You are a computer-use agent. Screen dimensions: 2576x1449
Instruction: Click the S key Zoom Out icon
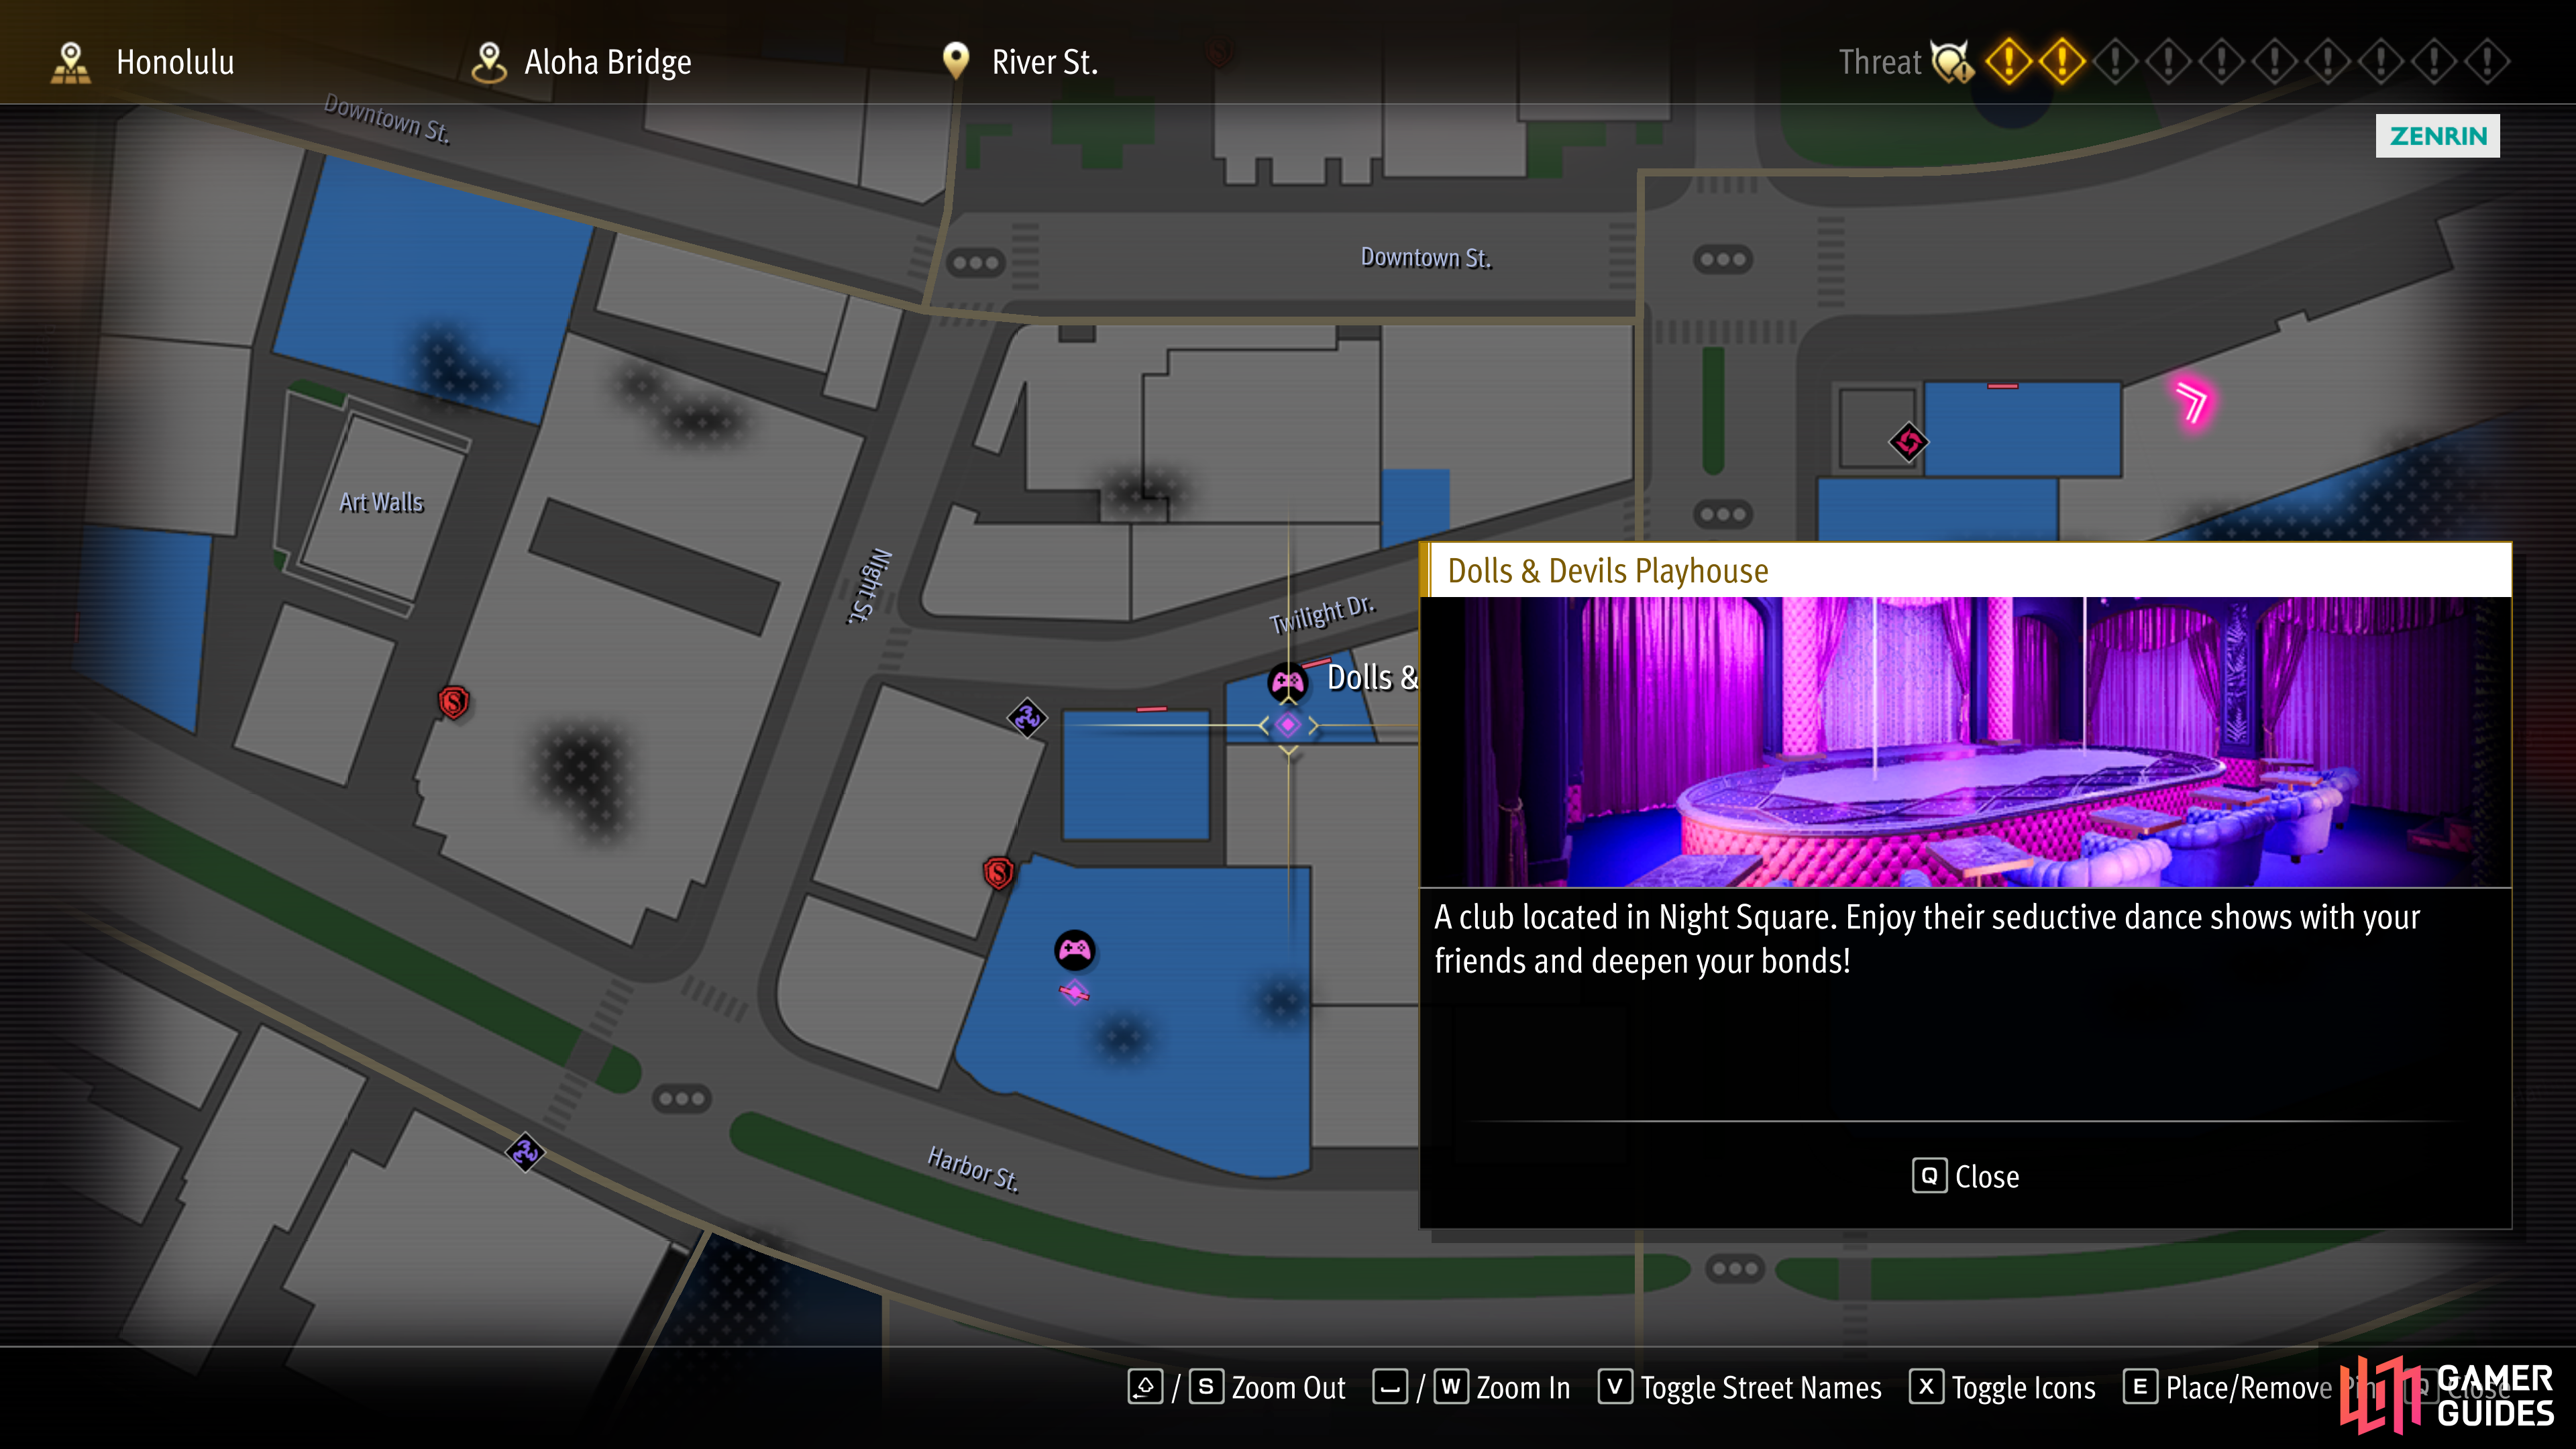(x=1206, y=1387)
